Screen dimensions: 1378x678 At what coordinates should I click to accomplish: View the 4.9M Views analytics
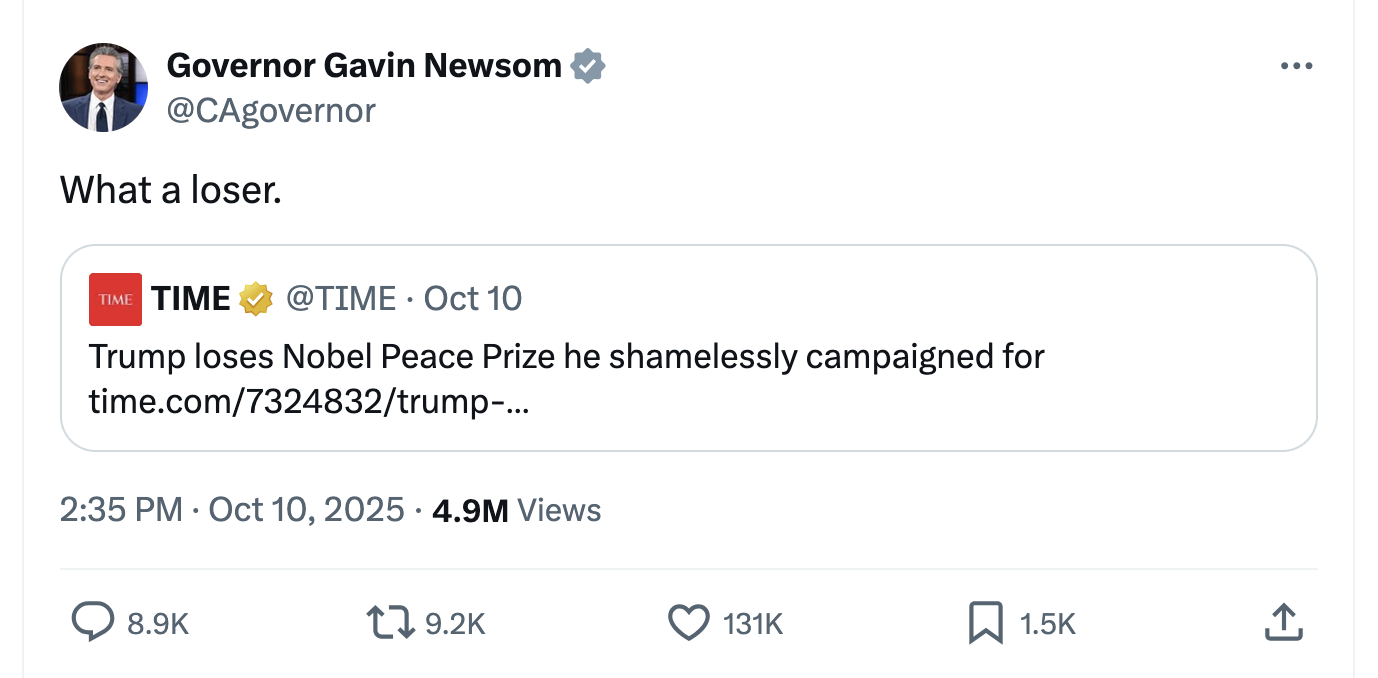[x=516, y=510]
